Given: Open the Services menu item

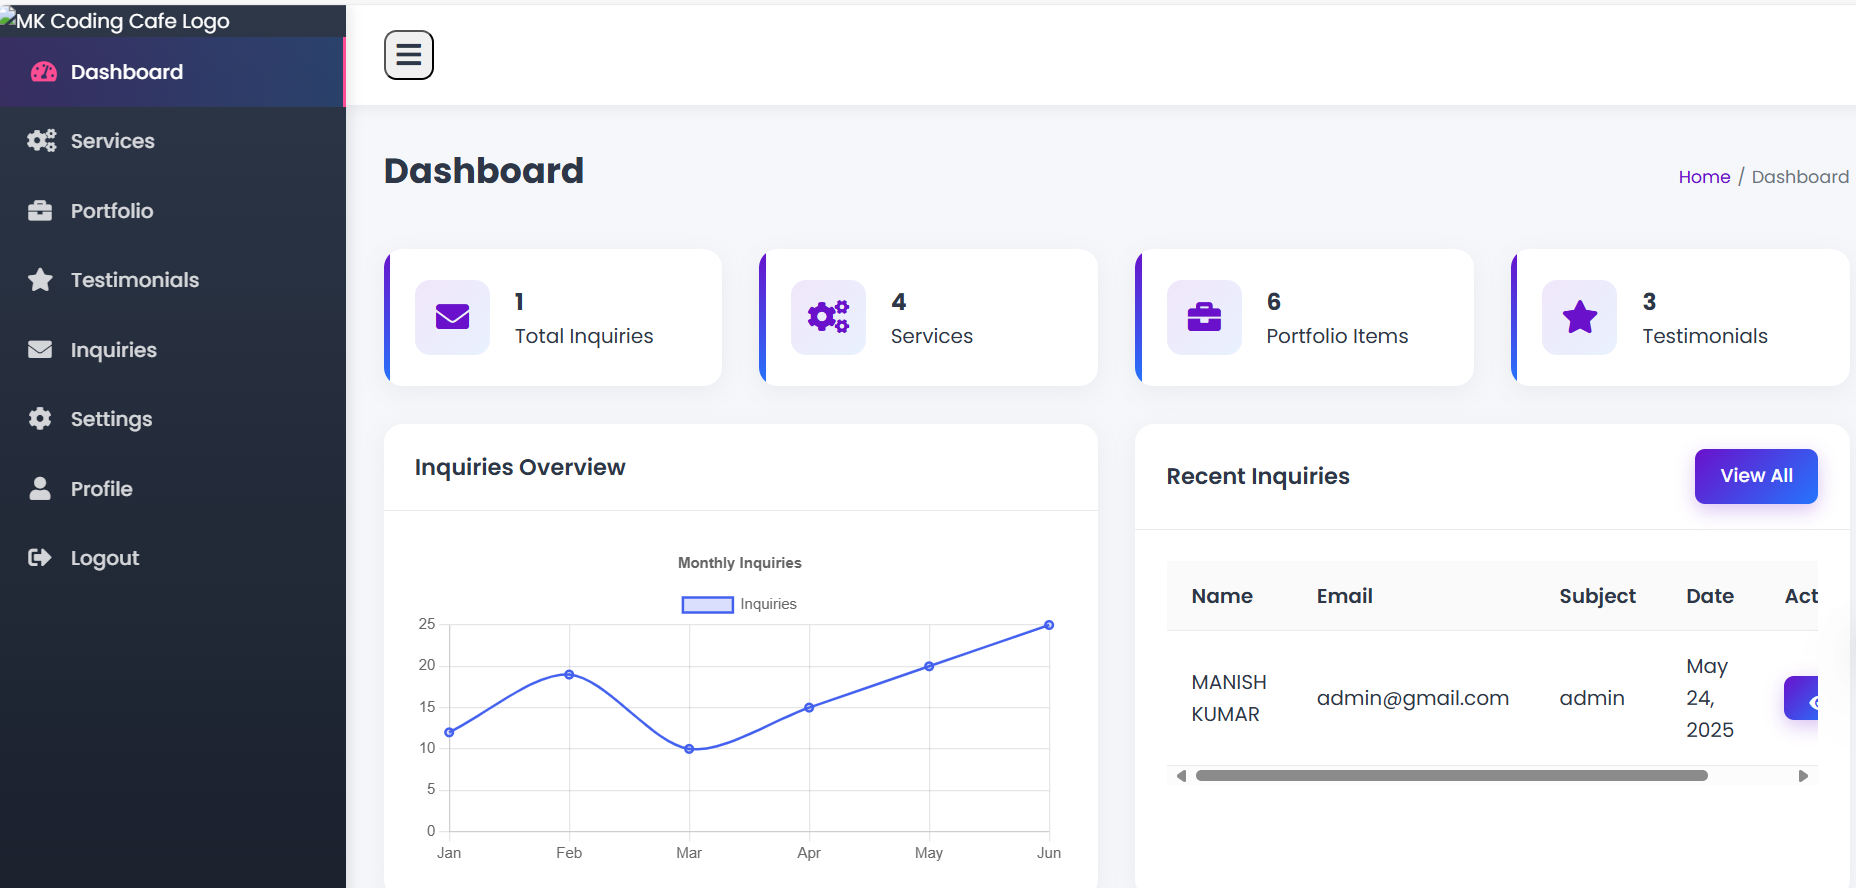Looking at the screenshot, I should pos(172,141).
